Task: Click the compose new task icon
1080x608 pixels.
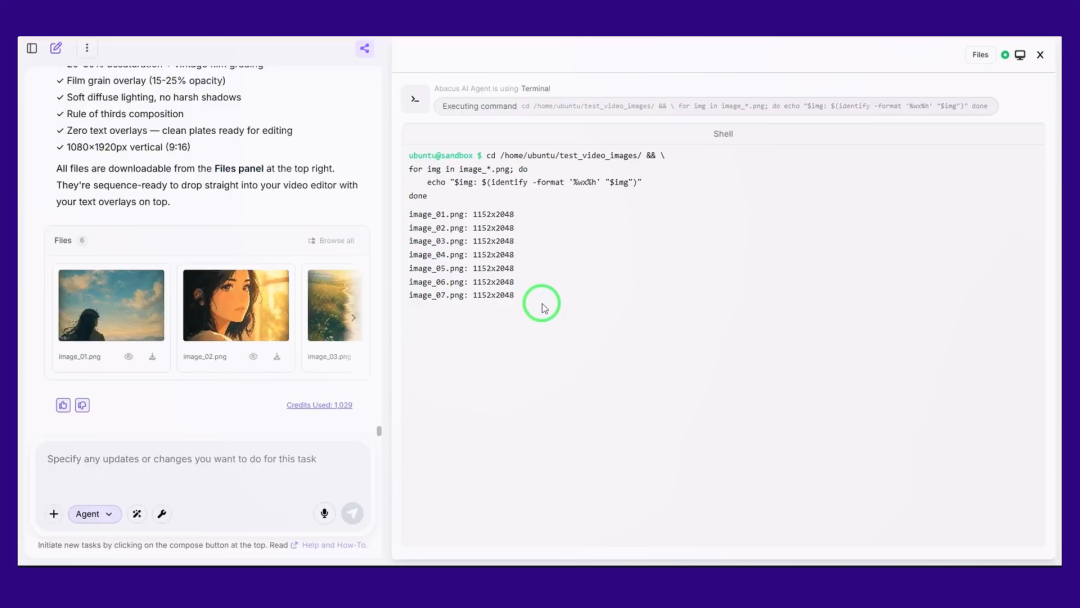Action: [x=56, y=48]
